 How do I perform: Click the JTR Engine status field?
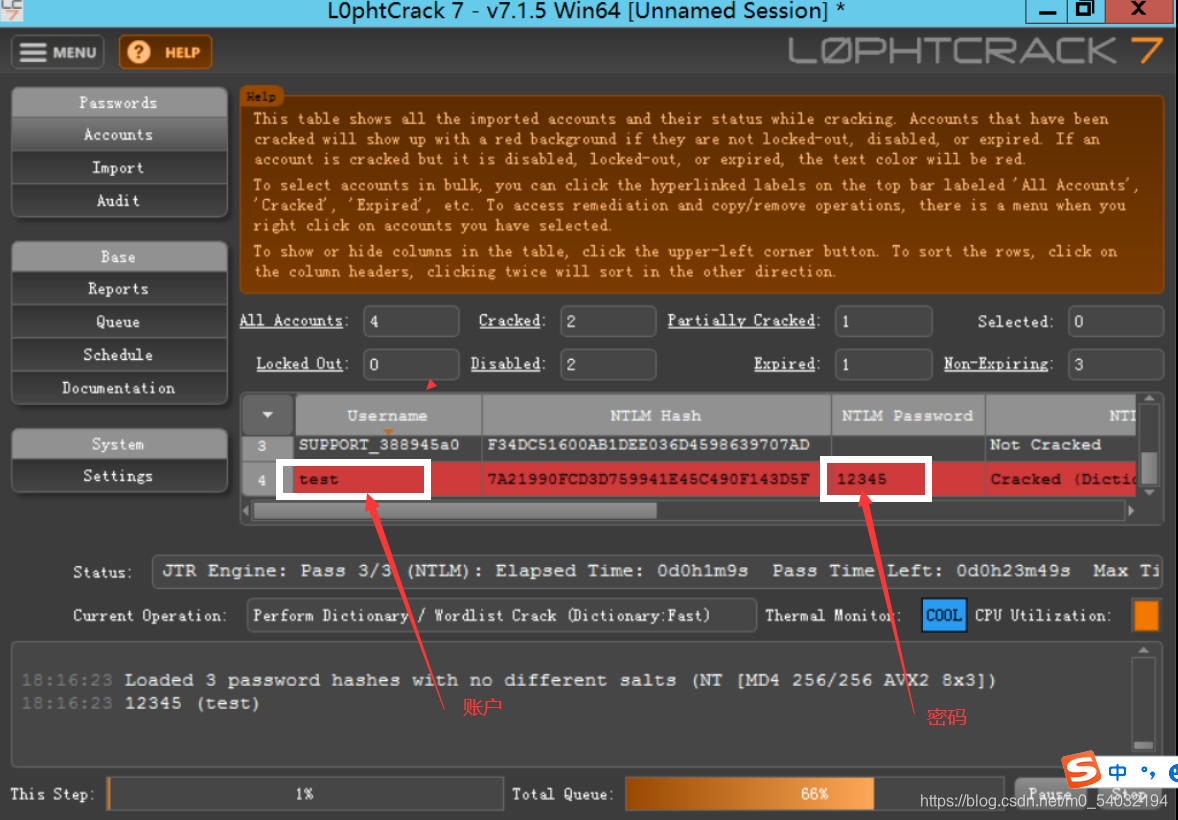pyautogui.click(x=657, y=571)
